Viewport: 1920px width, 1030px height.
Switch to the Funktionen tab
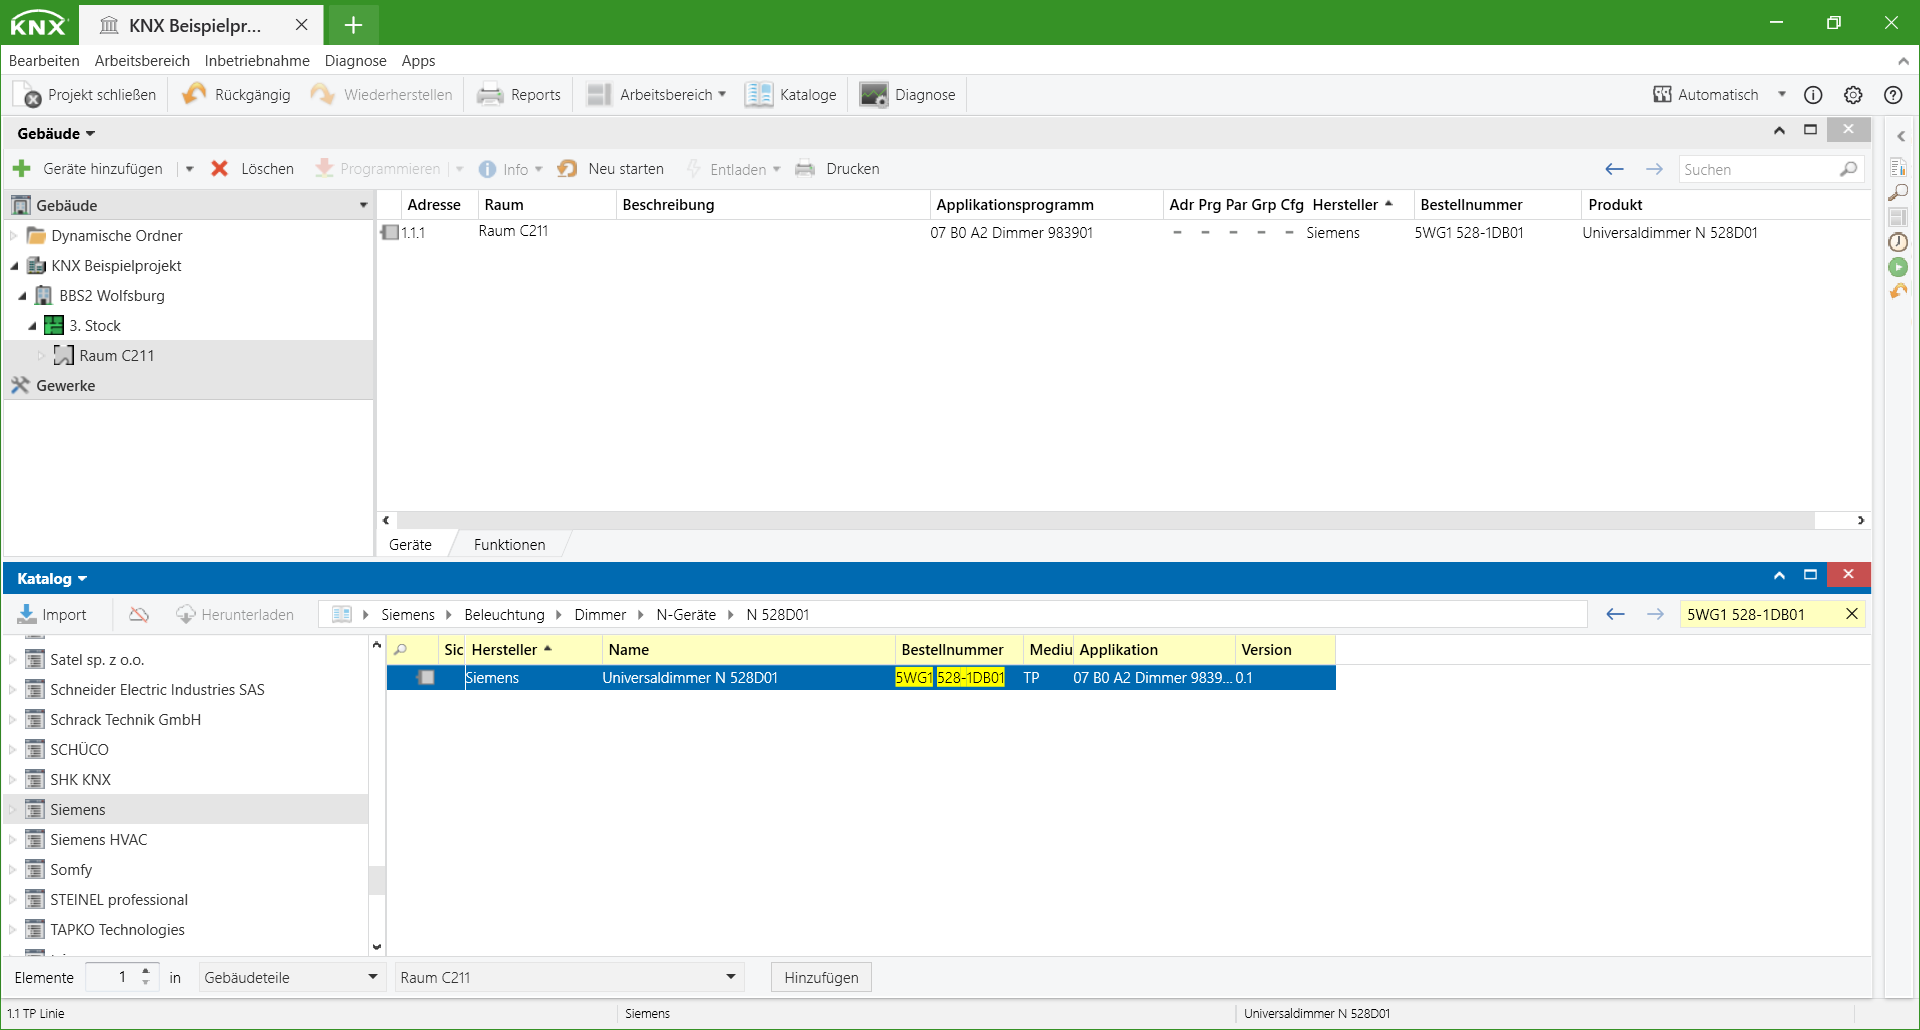click(509, 545)
